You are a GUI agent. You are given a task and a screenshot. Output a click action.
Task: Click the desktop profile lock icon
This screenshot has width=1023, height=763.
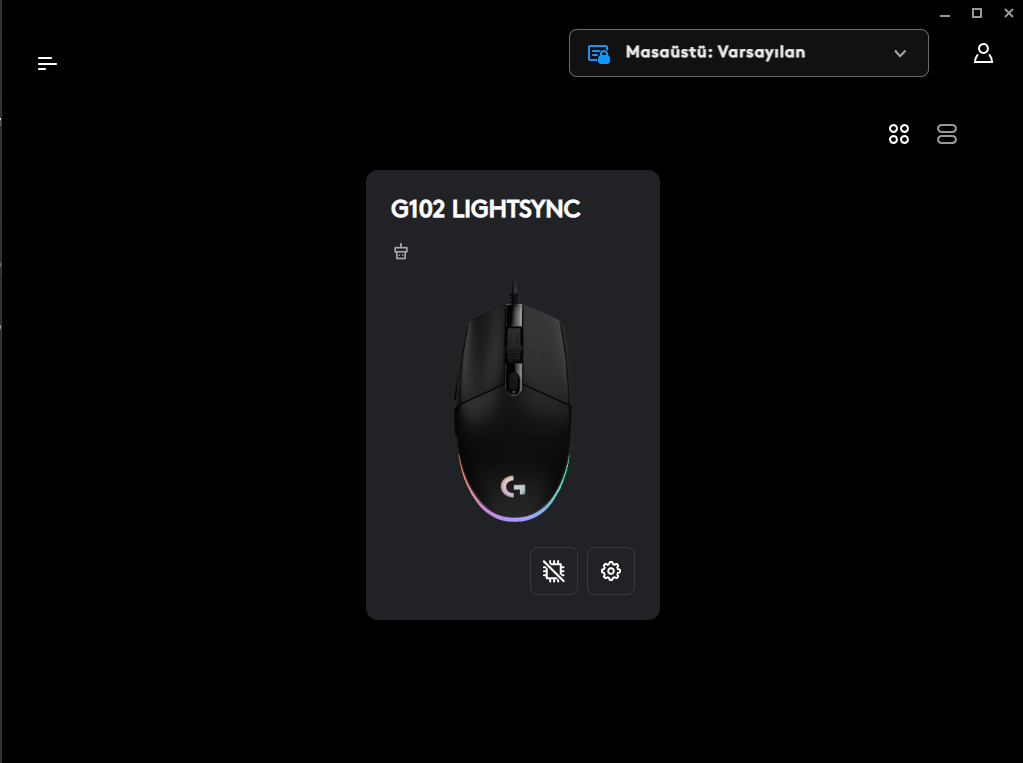pos(598,54)
